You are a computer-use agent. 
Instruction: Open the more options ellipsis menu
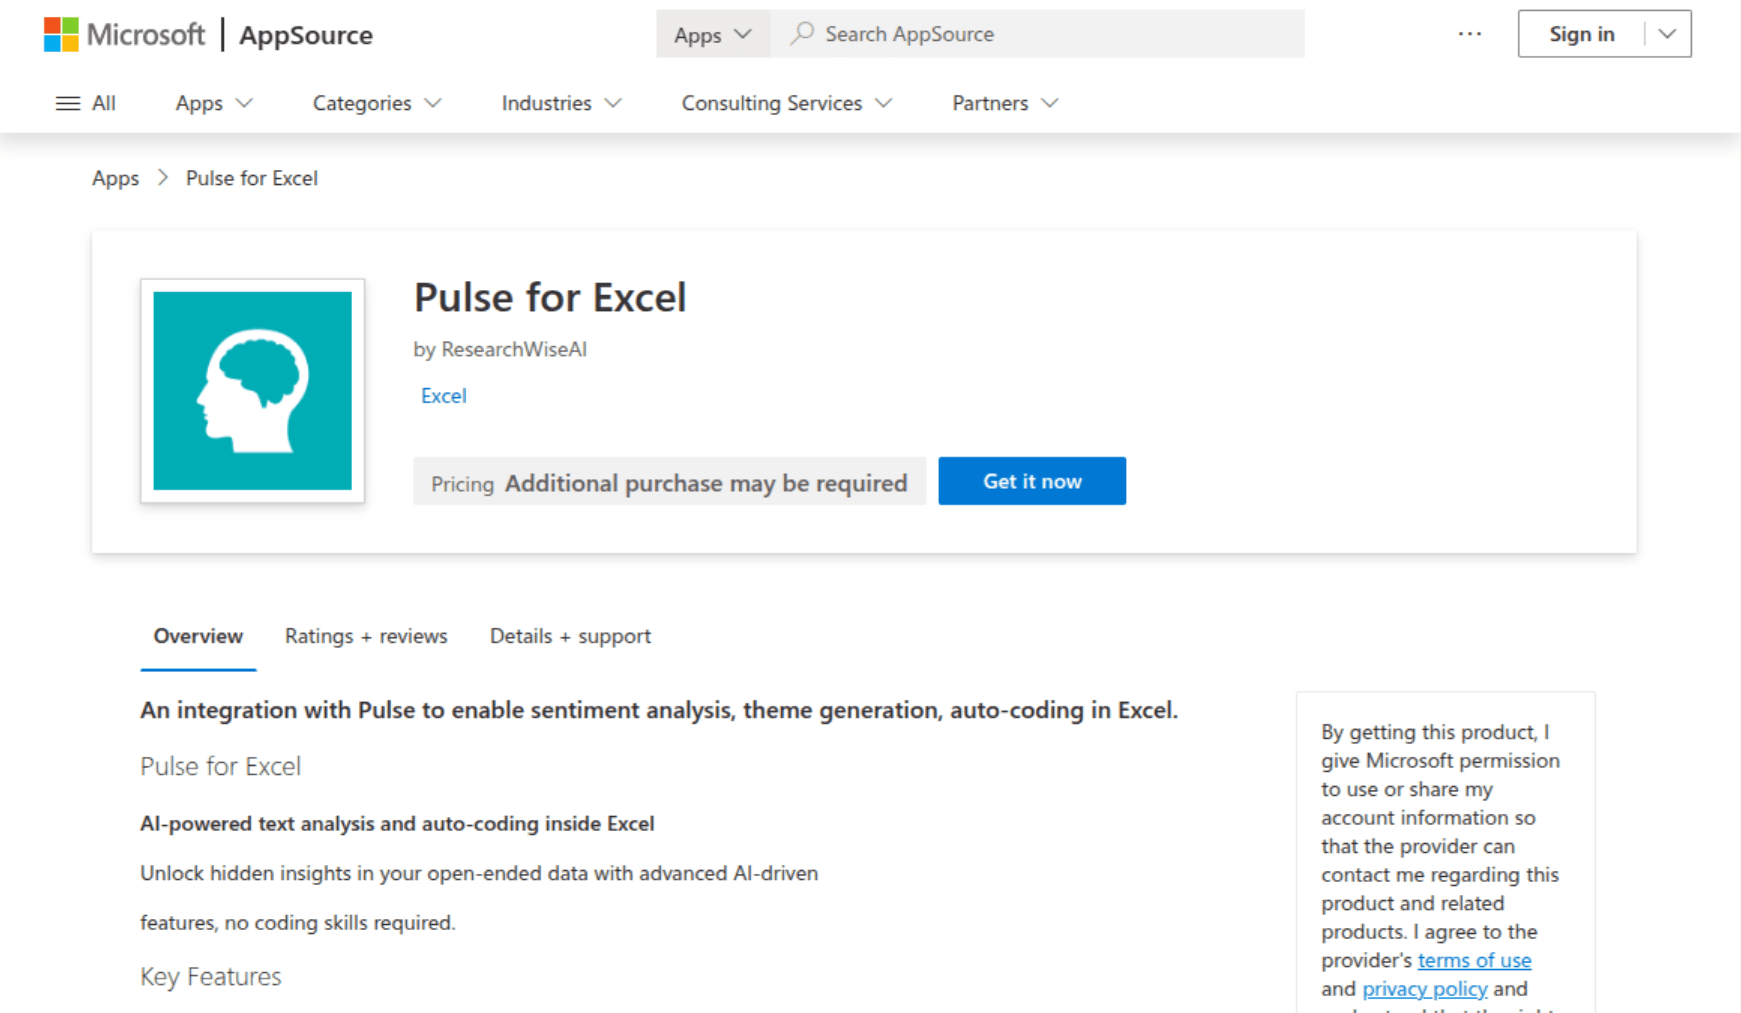pyautogui.click(x=1469, y=34)
